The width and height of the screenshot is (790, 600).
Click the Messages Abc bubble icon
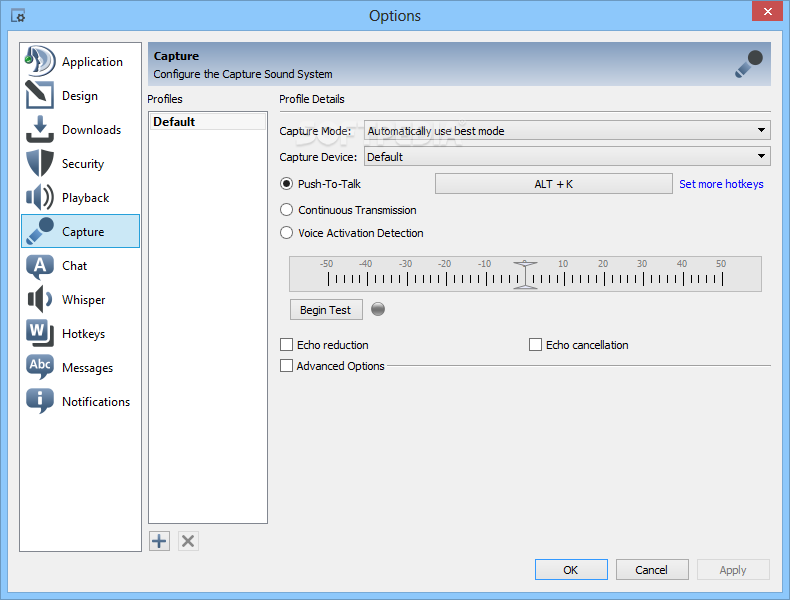40,367
